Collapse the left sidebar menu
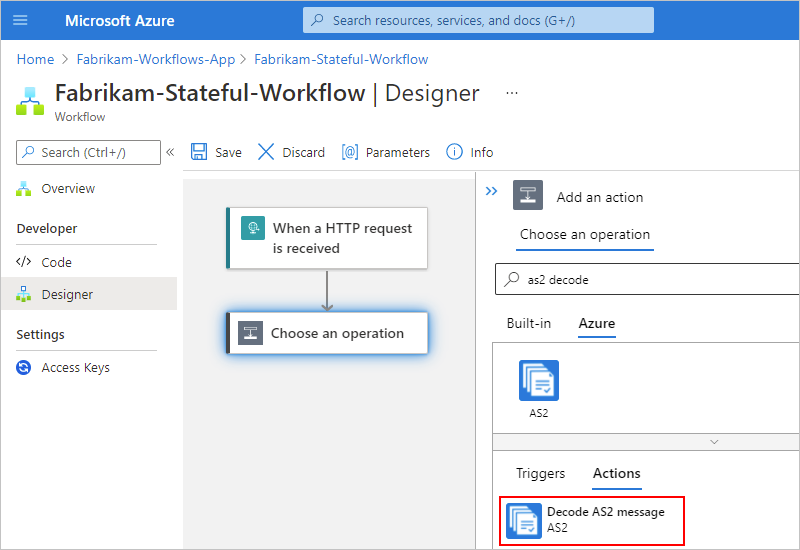This screenshot has height=550, width=800. click(170, 152)
